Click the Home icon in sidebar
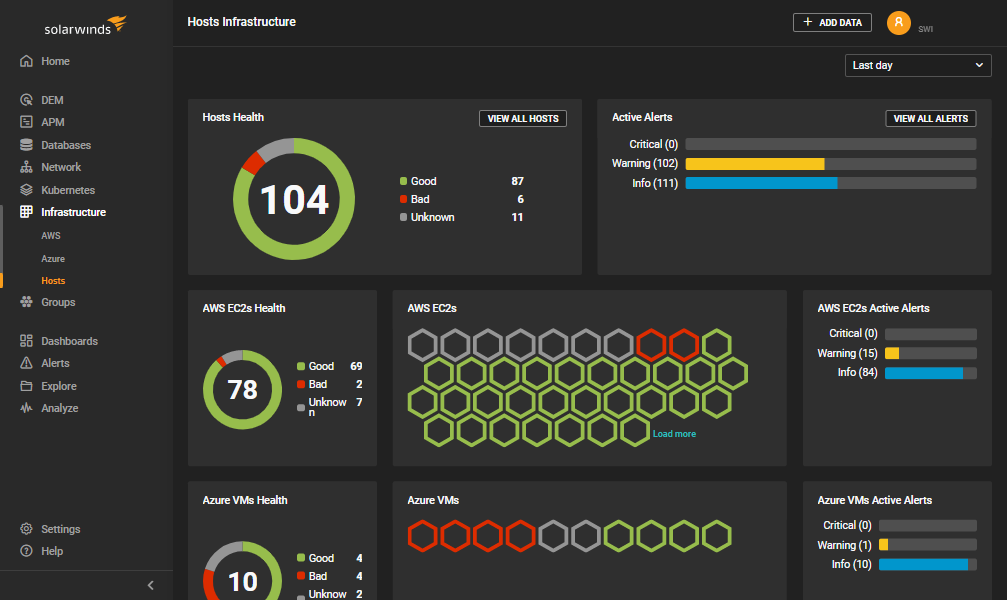Viewport: 1007px width, 600px height. pyautogui.click(x=26, y=61)
